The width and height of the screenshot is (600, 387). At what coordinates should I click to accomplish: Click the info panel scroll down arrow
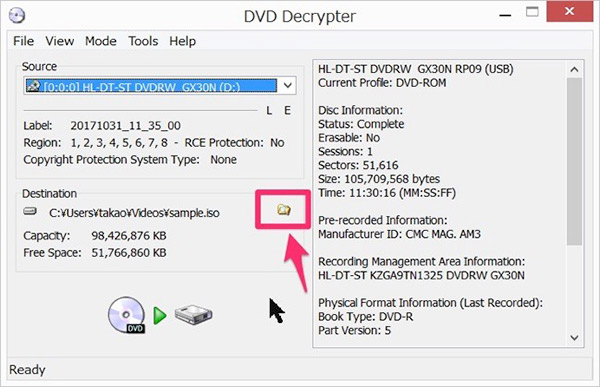(x=574, y=338)
